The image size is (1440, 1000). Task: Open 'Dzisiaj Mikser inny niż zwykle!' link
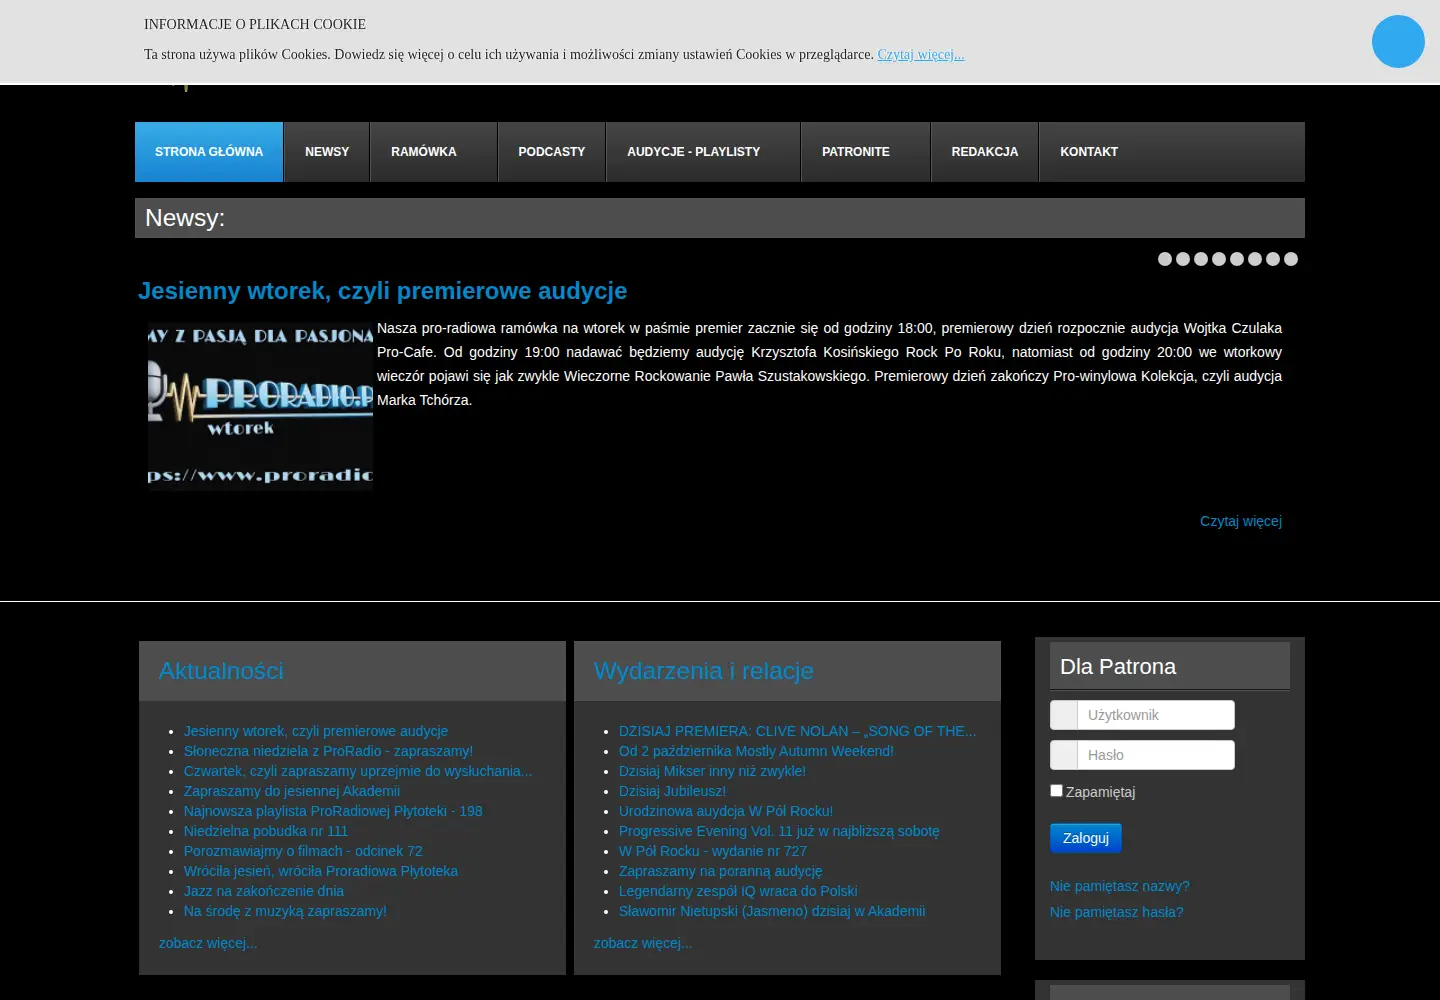point(712,771)
